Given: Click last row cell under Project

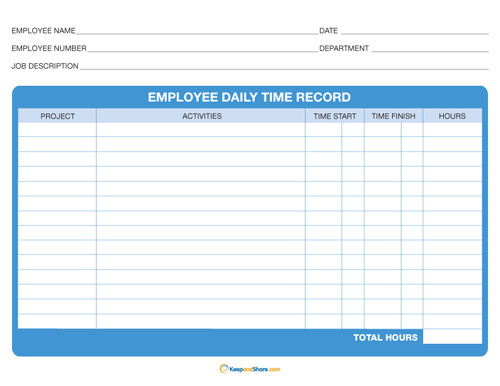Looking at the screenshot, I should coord(57,321).
